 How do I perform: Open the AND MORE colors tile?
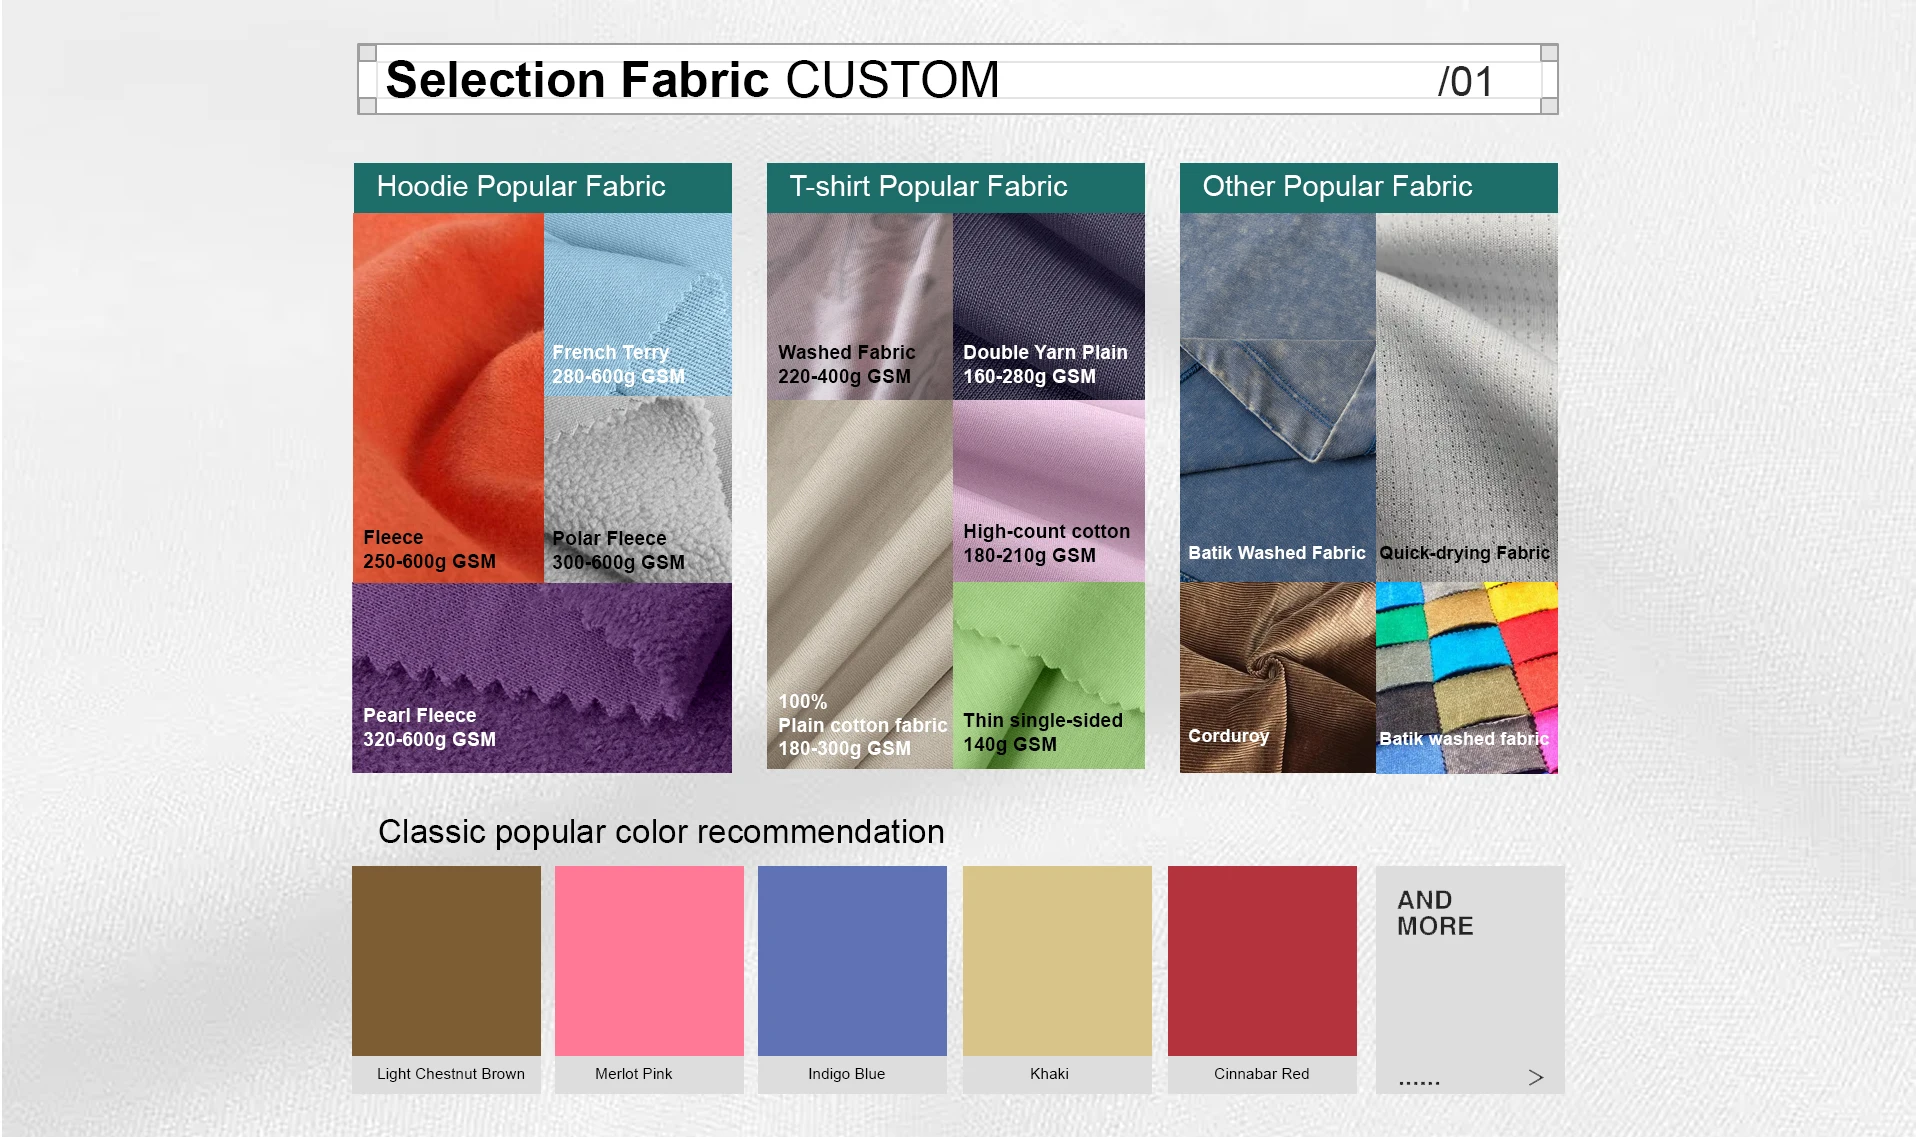(1469, 979)
